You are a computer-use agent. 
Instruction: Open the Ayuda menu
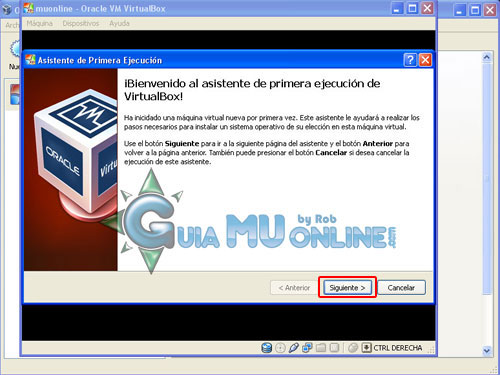[119, 23]
